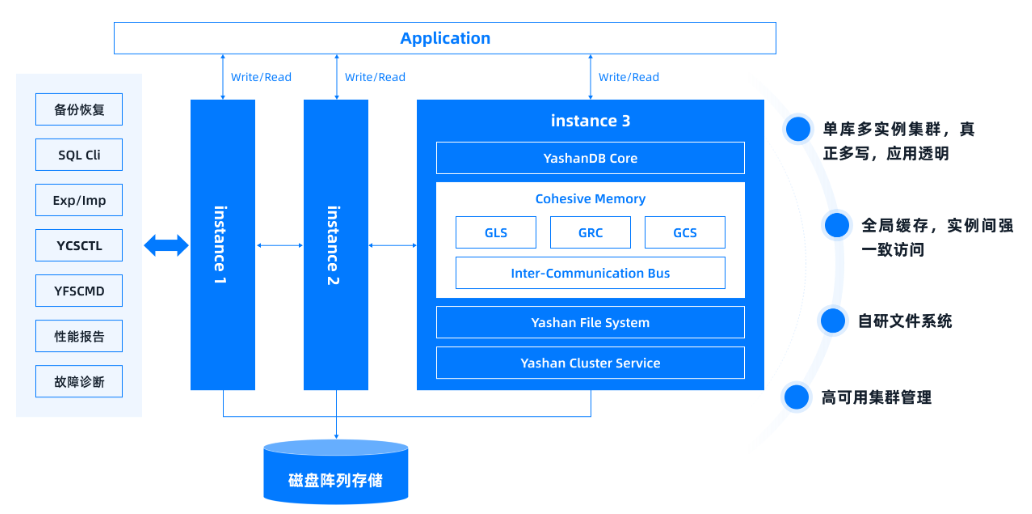Select the 备份恢复 tool box
This screenshot has width=1032, height=514.
coord(79,110)
